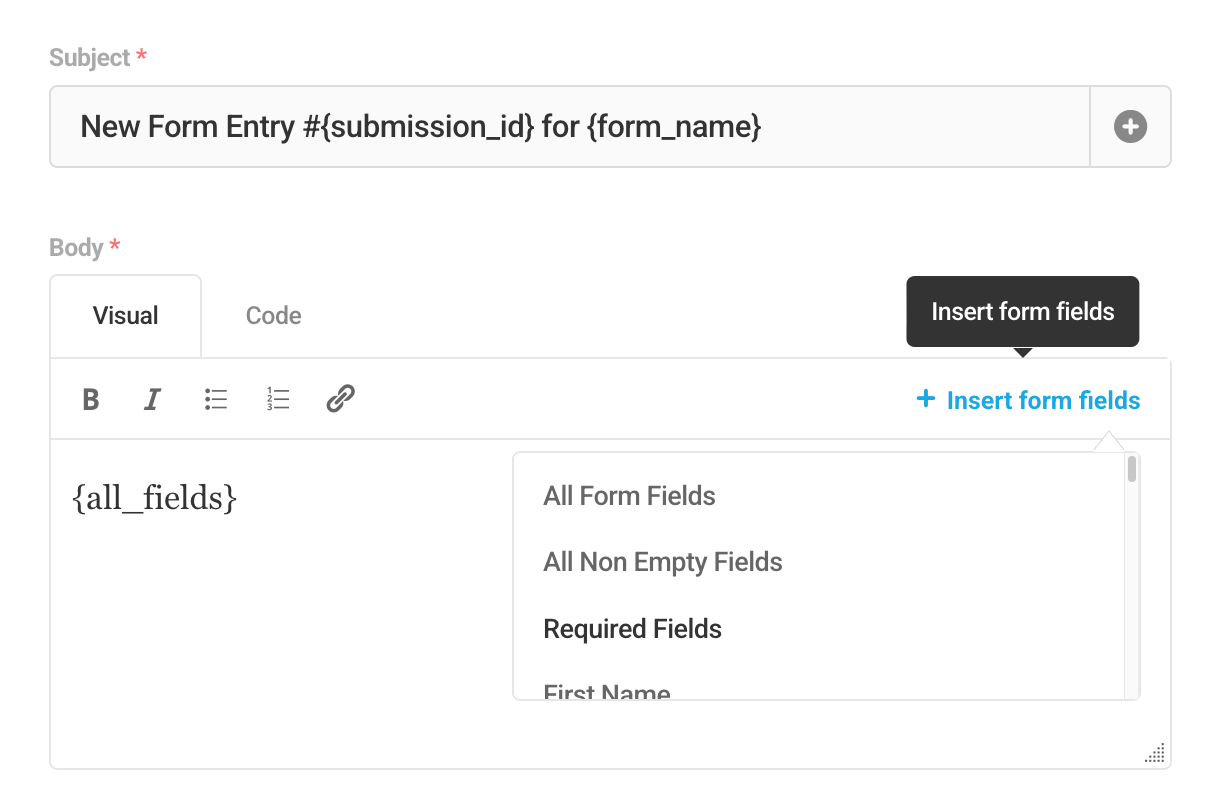Choose All Non Empty Fields option

(662, 562)
